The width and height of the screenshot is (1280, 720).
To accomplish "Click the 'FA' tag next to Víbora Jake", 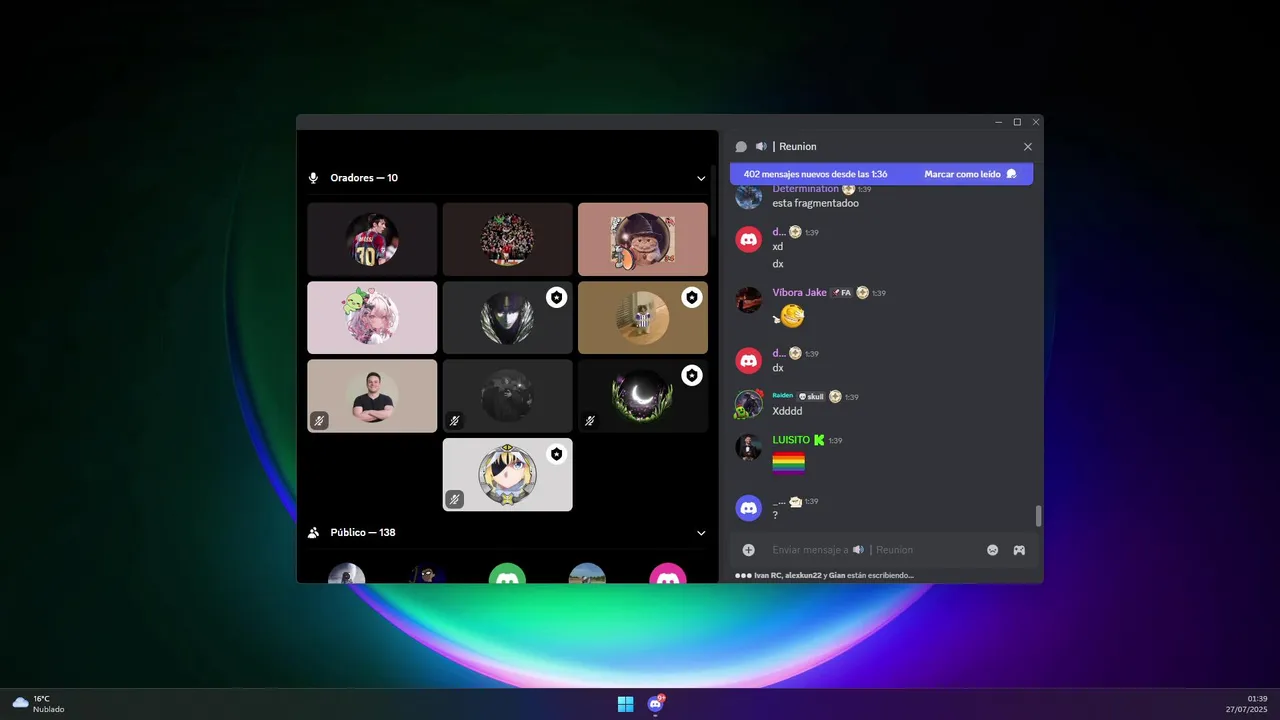I will (x=841, y=293).
